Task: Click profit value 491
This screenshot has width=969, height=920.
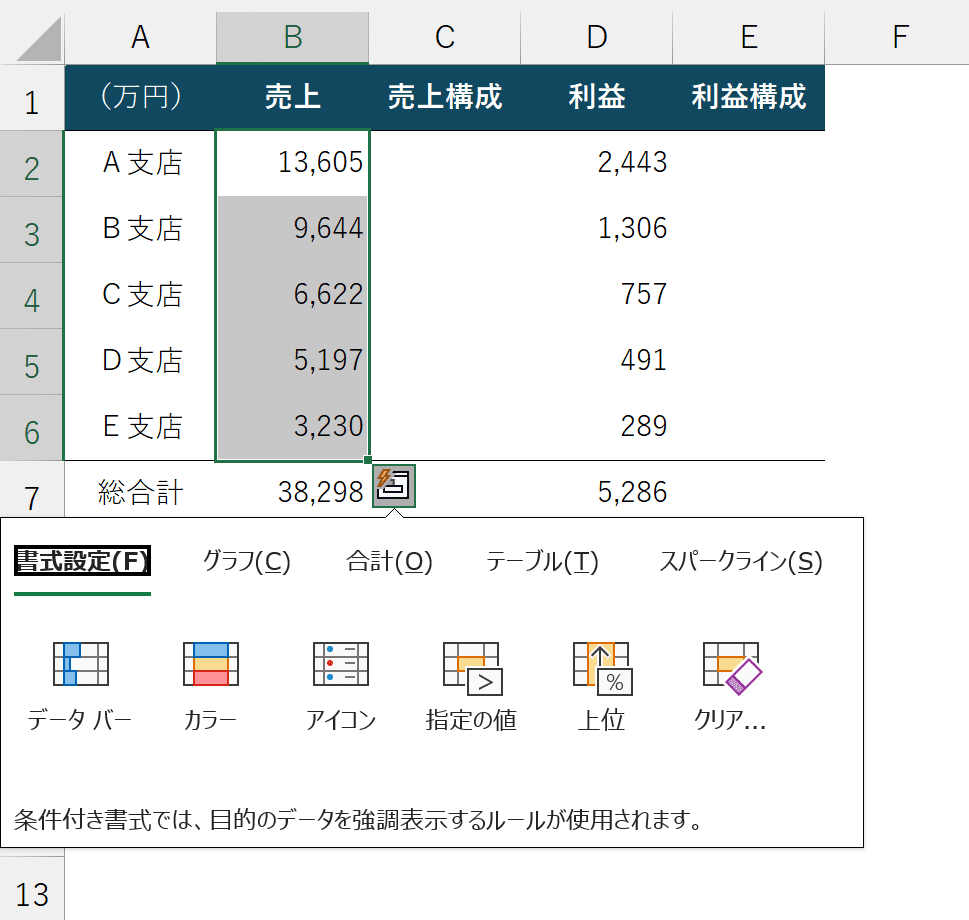Action: pos(596,362)
